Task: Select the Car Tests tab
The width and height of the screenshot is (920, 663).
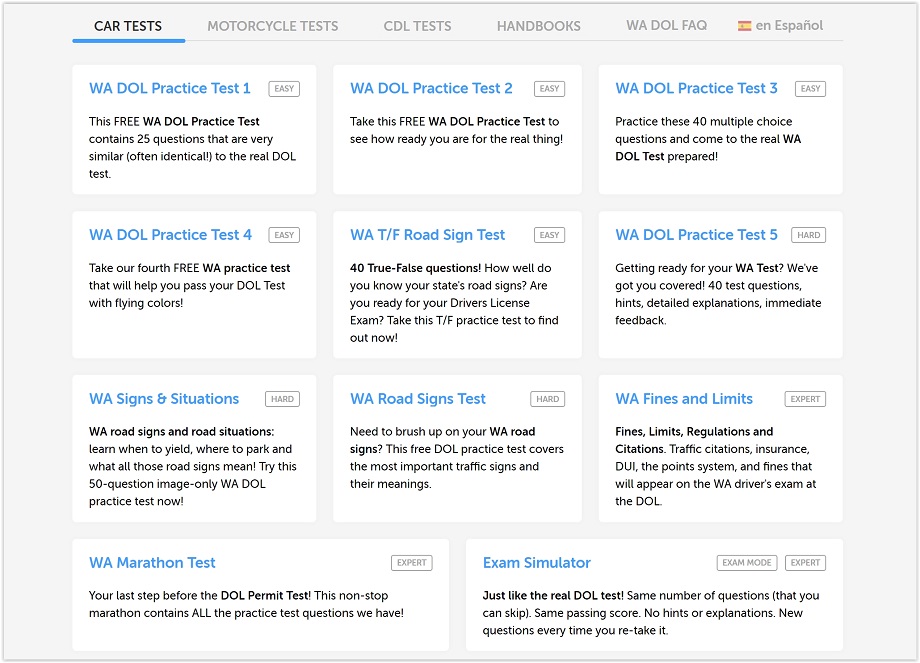Action: click(x=128, y=26)
